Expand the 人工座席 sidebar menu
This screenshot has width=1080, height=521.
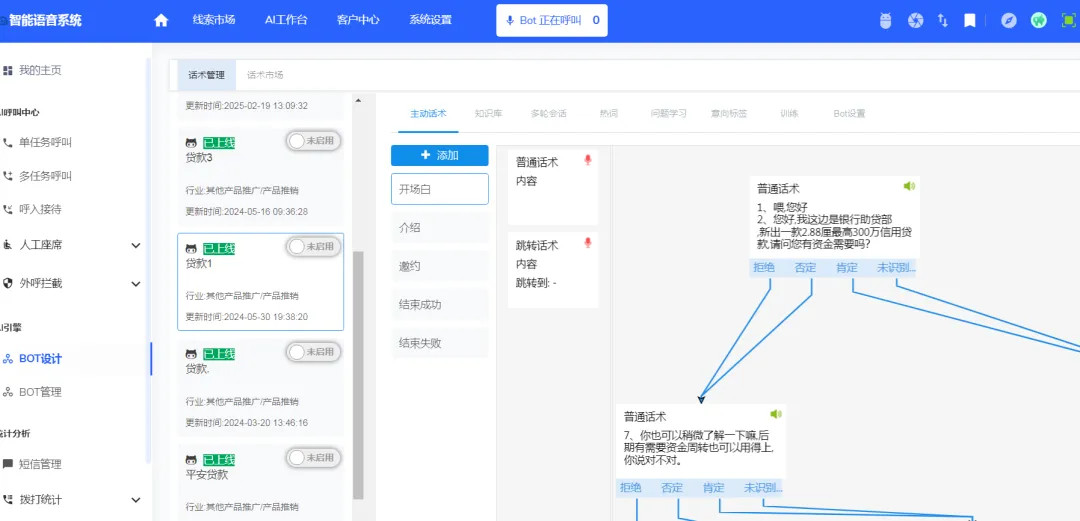(x=136, y=245)
